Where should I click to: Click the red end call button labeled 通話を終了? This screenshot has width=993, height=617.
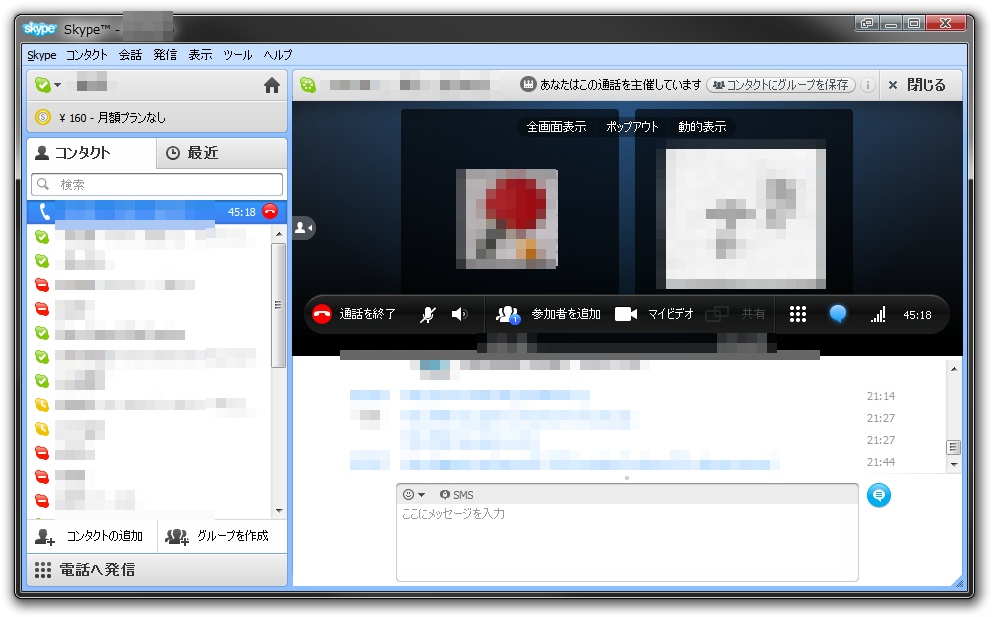point(353,314)
